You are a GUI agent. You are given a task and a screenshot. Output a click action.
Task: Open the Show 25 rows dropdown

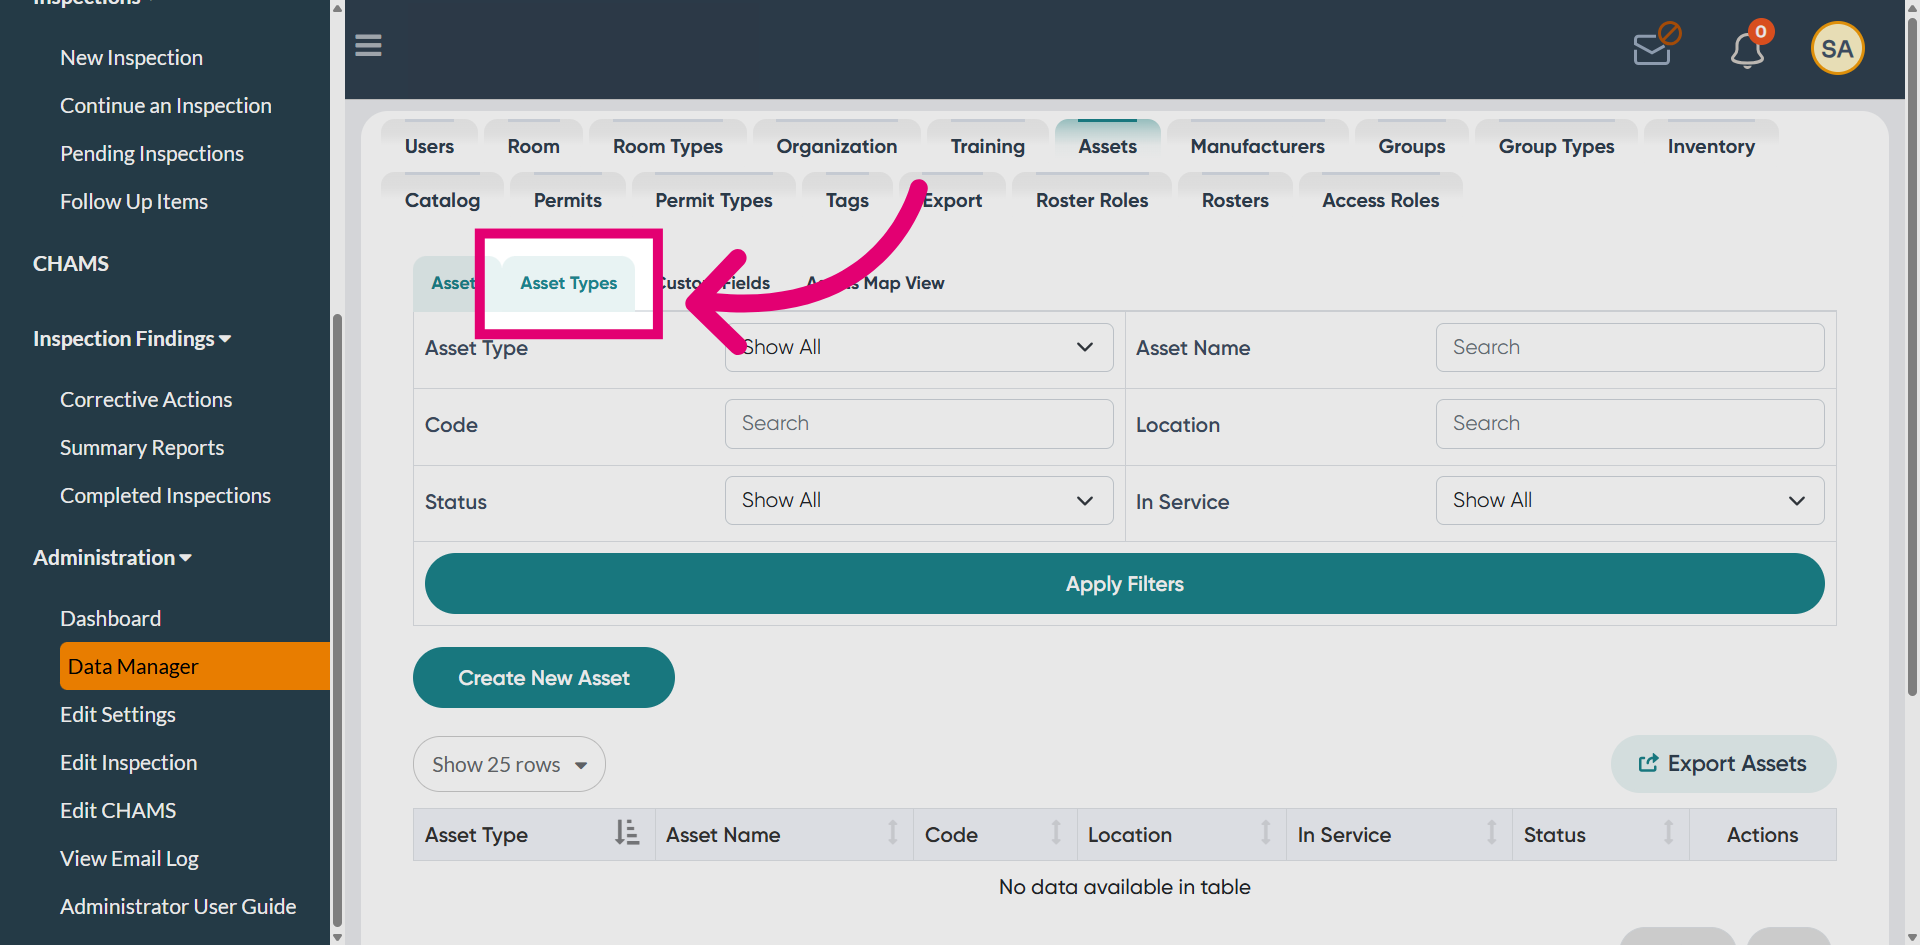pyautogui.click(x=509, y=764)
